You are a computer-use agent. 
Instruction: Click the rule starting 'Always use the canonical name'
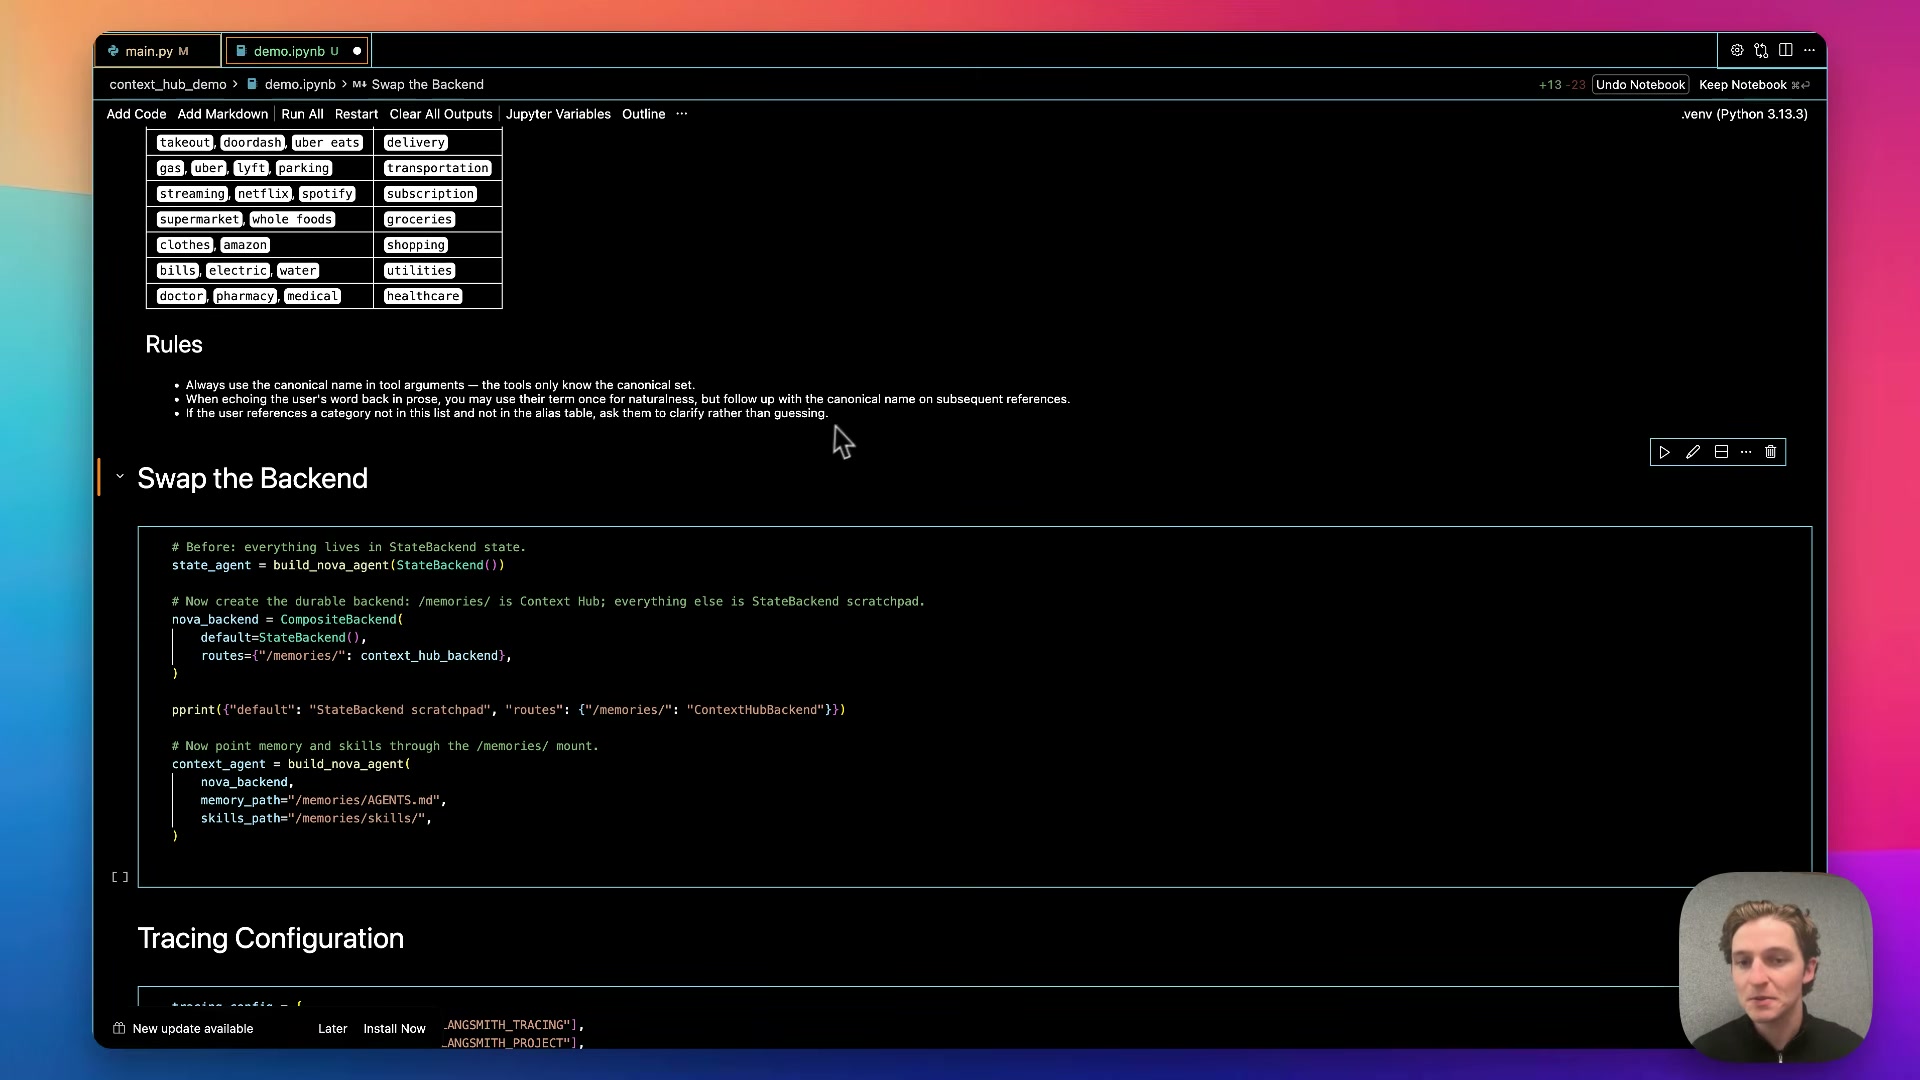click(440, 385)
